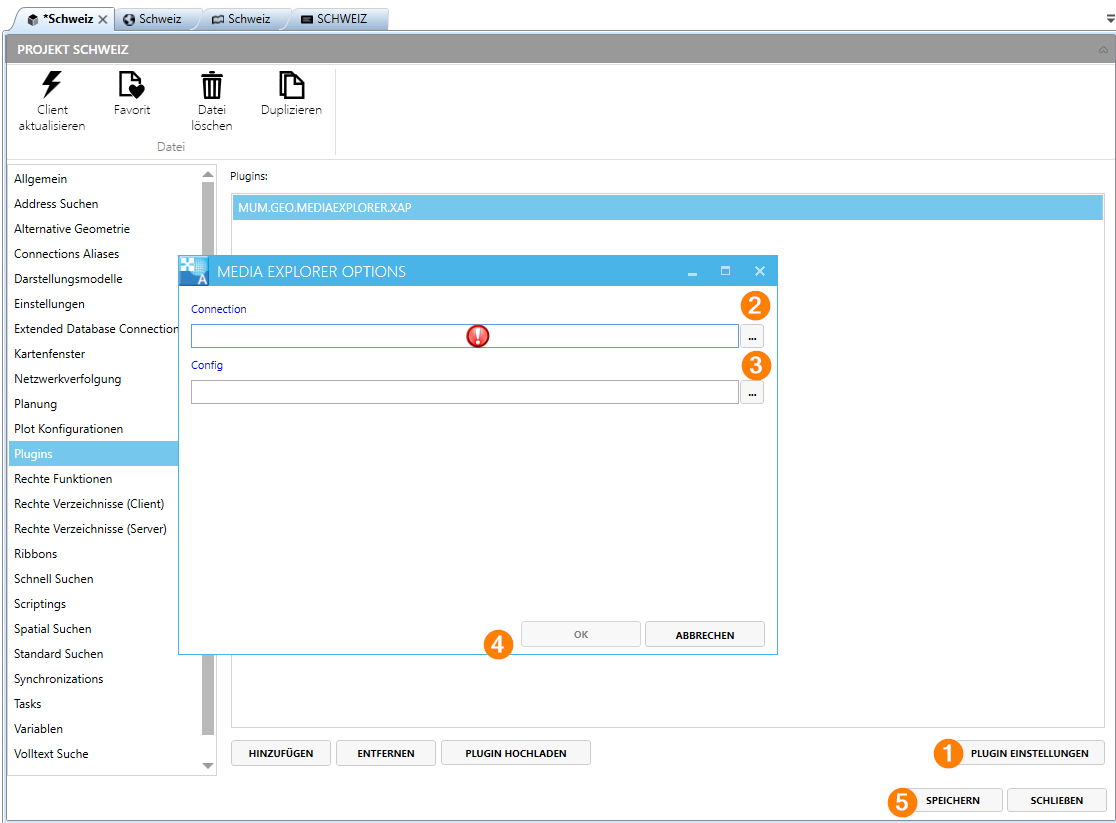Click the HINZUFÜGEN button

(280, 753)
